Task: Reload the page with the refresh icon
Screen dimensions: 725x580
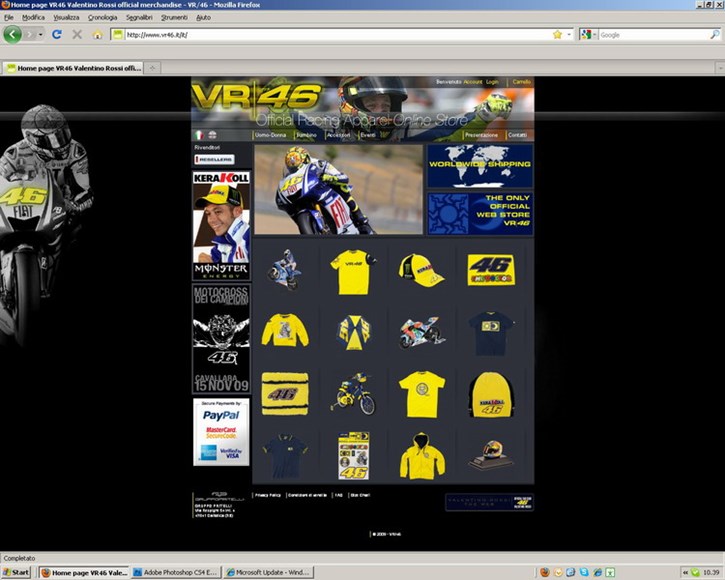Action: 57,35
